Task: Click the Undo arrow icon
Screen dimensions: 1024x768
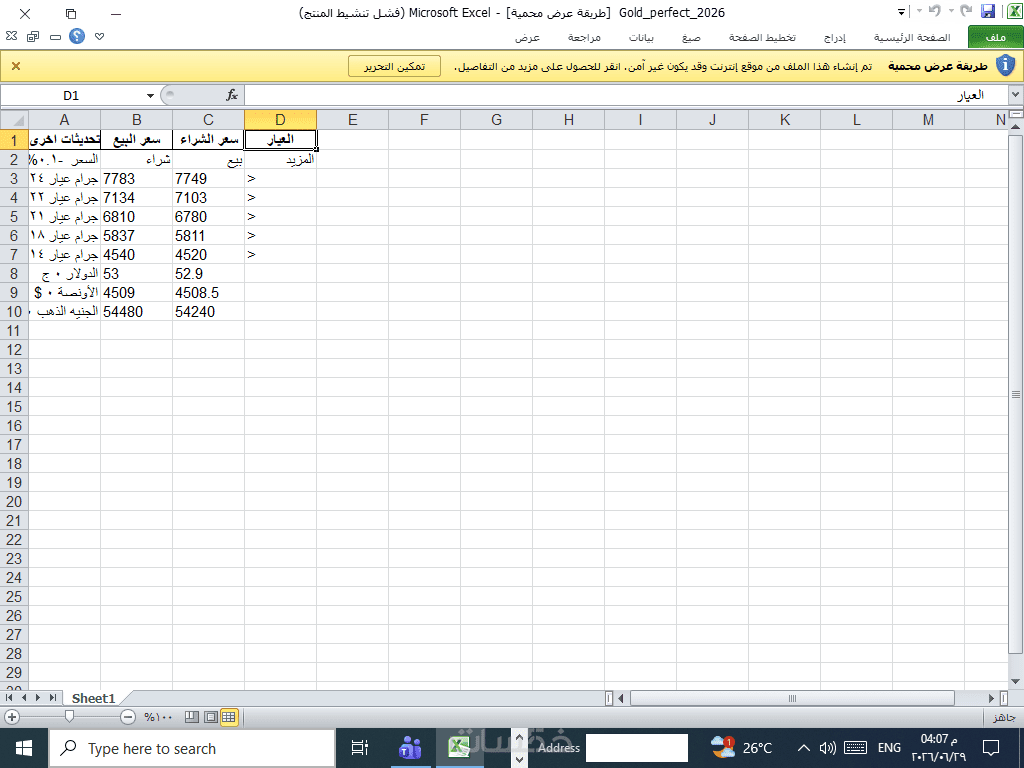Action: [x=935, y=11]
